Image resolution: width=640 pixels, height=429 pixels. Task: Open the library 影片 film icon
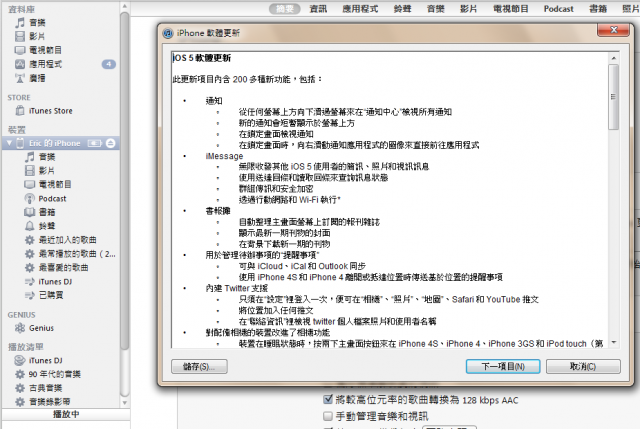point(20,36)
